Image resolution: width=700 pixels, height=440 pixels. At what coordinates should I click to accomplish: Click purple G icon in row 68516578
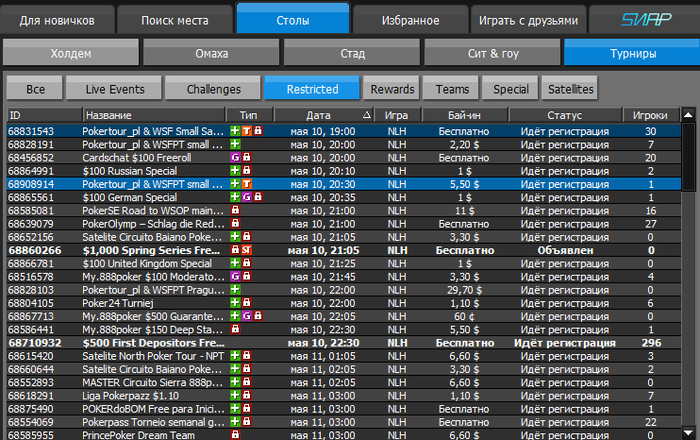235,276
